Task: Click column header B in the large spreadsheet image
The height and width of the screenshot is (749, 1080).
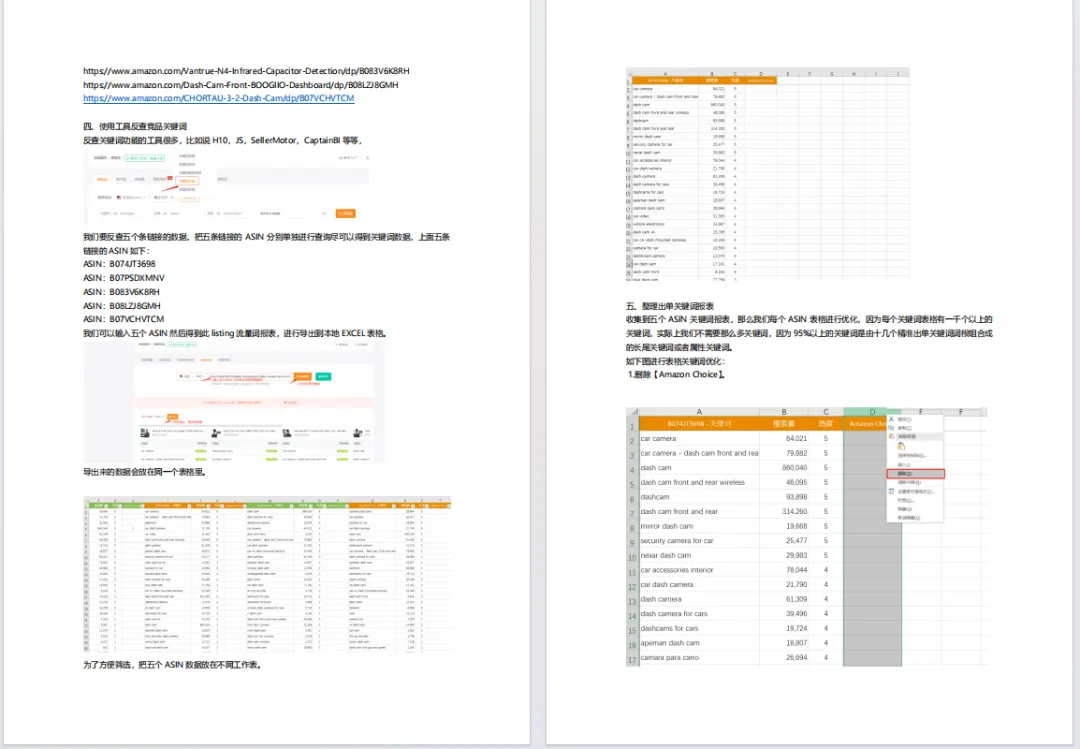Action: click(x=784, y=412)
